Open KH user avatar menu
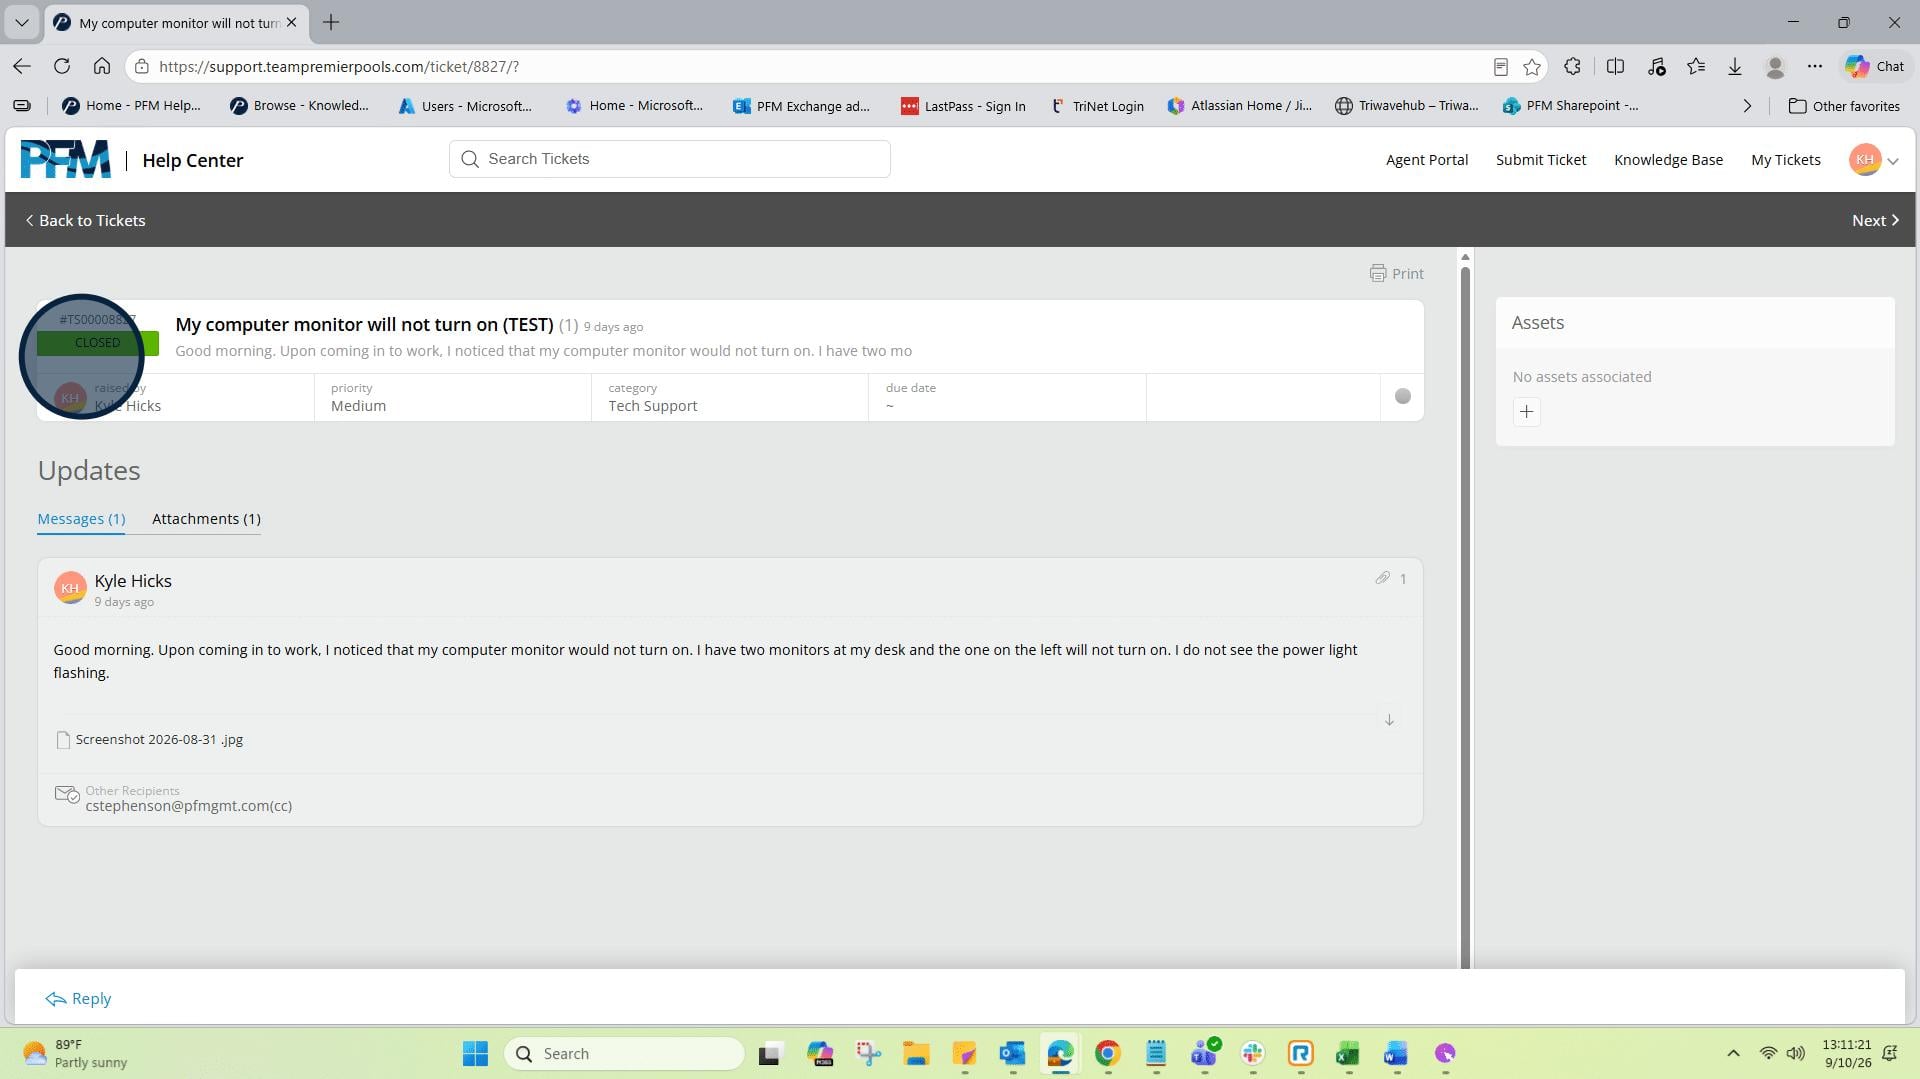 coord(1873,160)
